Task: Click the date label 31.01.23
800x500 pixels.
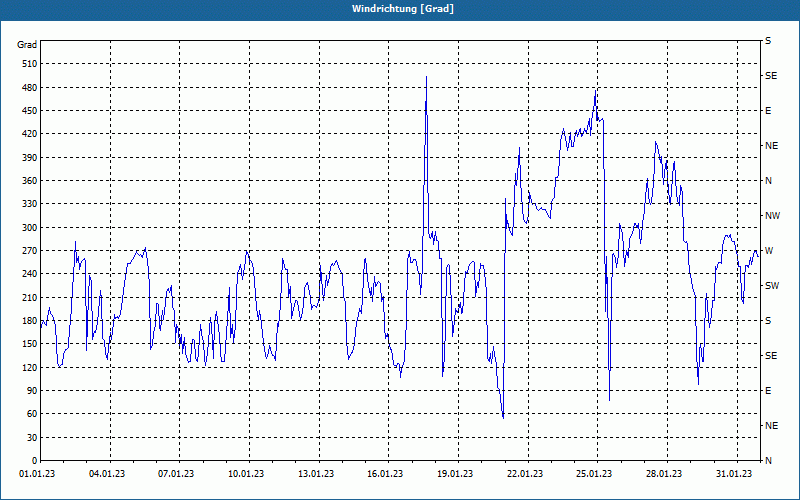Action: pos(734,474)
